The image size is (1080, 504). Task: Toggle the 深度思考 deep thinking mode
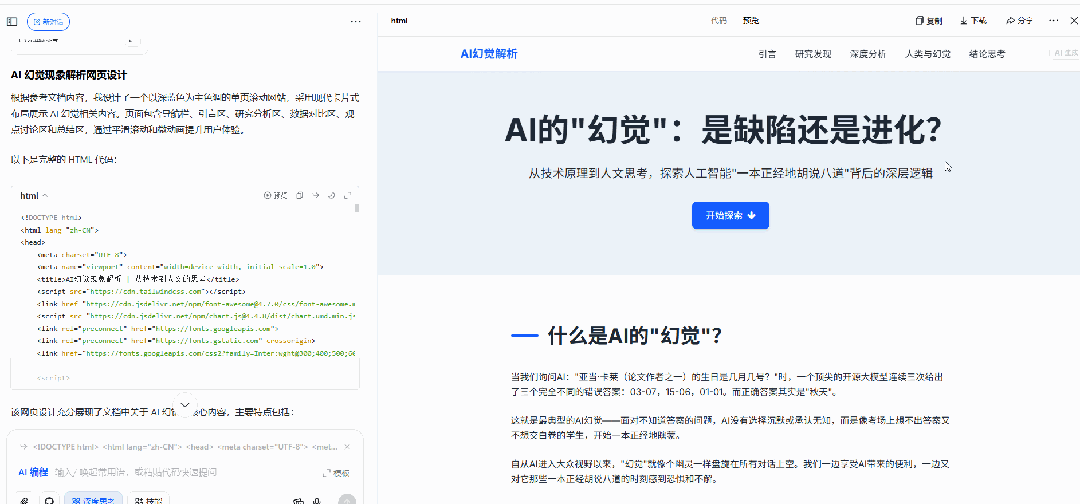pos(94,501)
